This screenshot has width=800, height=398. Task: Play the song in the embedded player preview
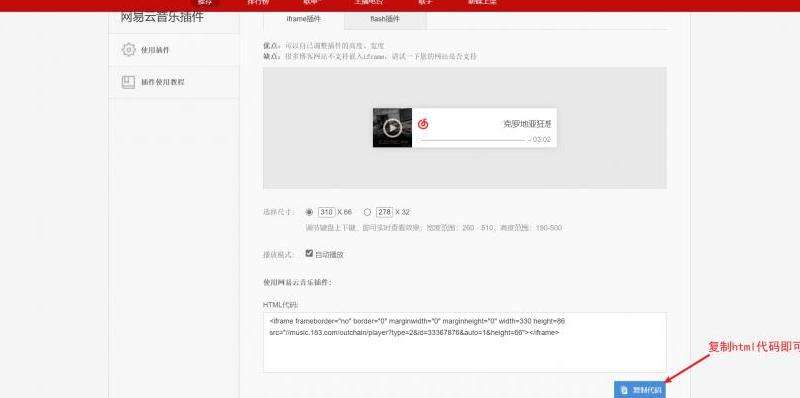(x=392, y=128)
